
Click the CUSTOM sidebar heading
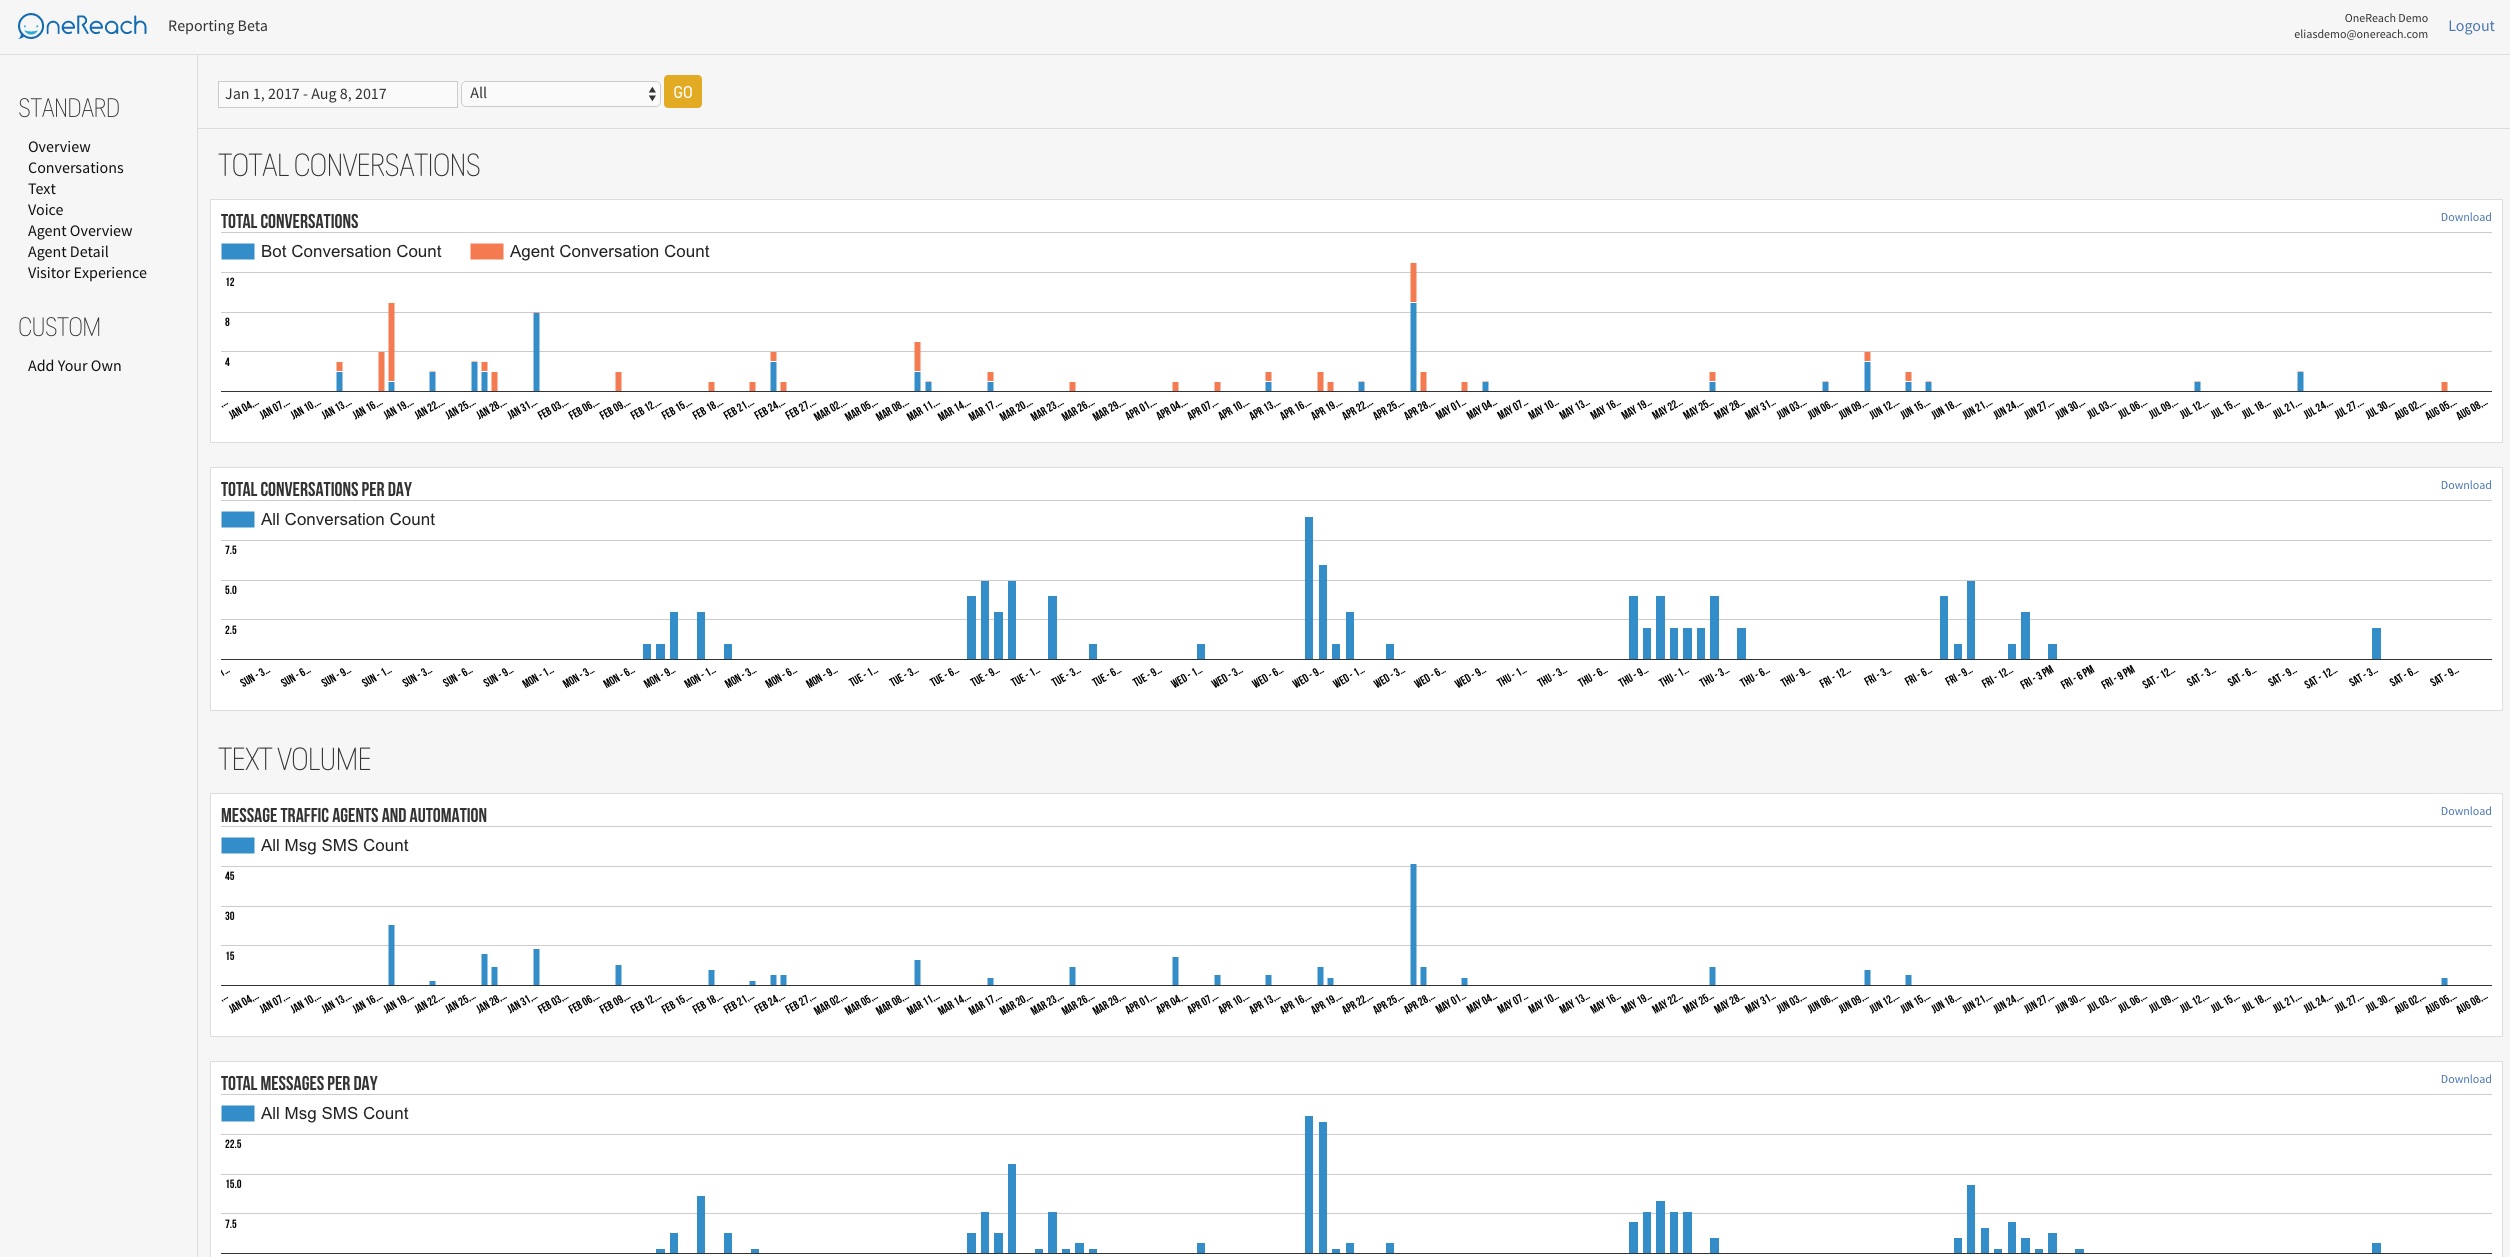tap(59, 327)
